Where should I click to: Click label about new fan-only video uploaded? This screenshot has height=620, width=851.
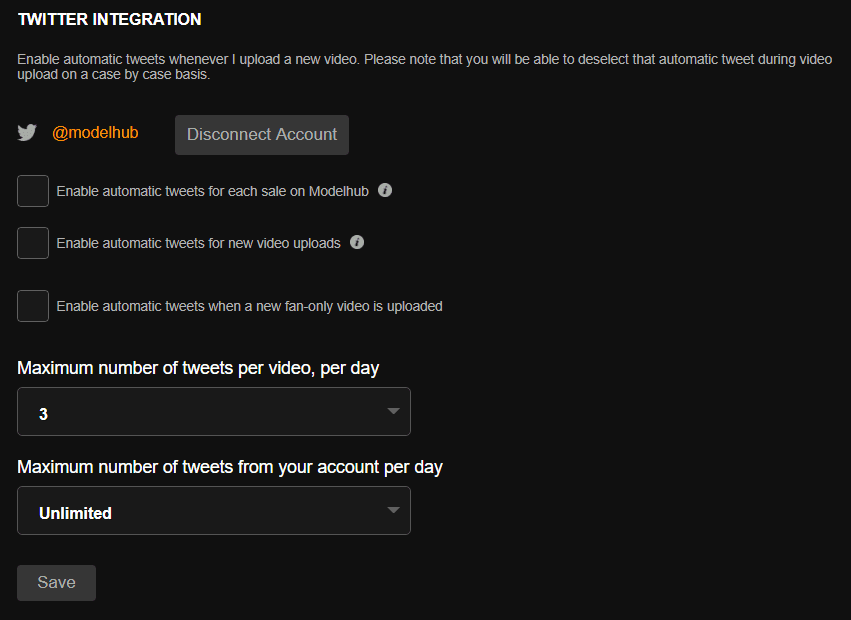coord(249,306)
